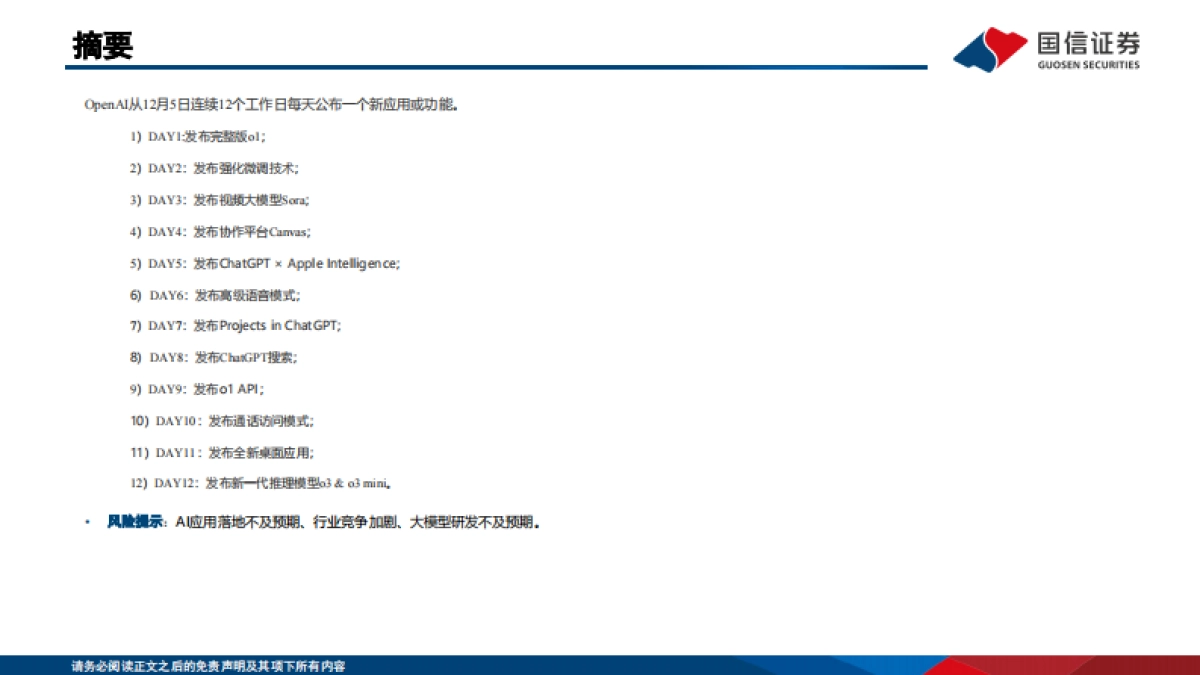Viewport: 1200px width, 675px height.
Task: Click the 摘要 title heading
Action: click(88, 43)
